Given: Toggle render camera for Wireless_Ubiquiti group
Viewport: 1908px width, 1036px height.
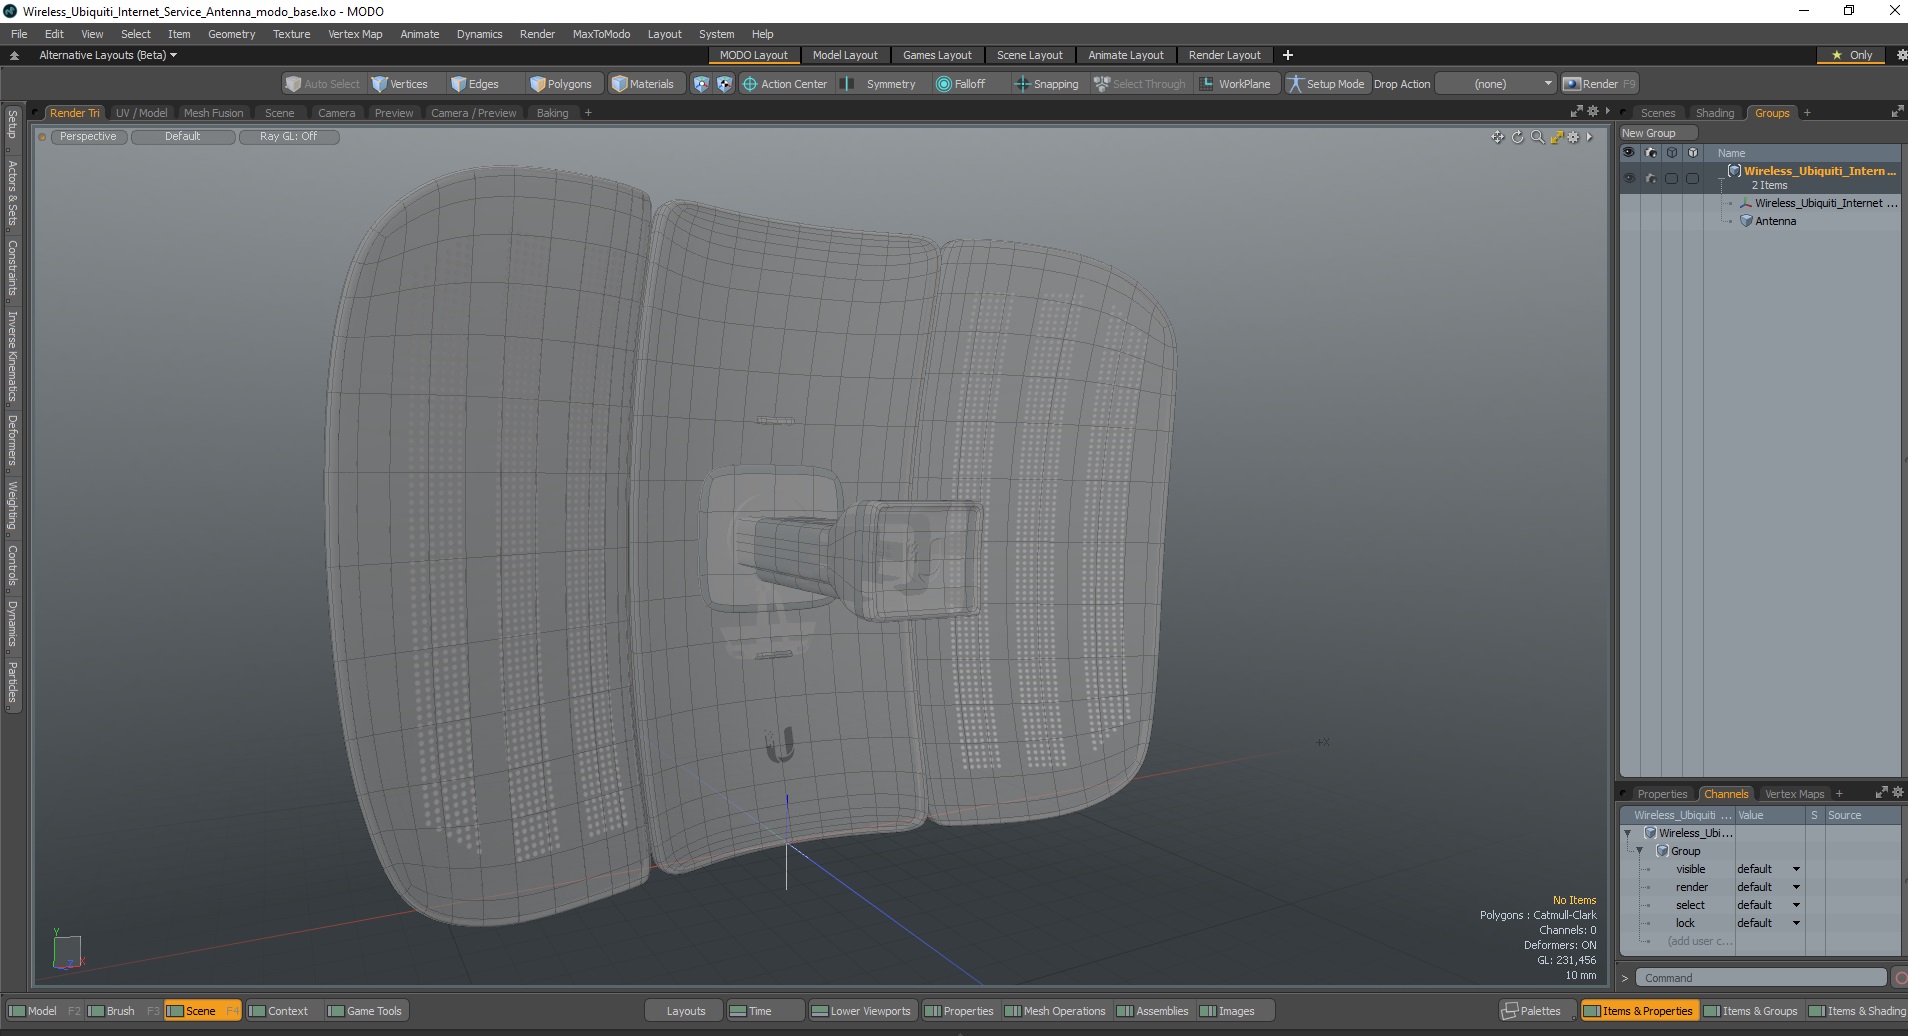Looking at the screenshot, I should [x=1650, y=178].
